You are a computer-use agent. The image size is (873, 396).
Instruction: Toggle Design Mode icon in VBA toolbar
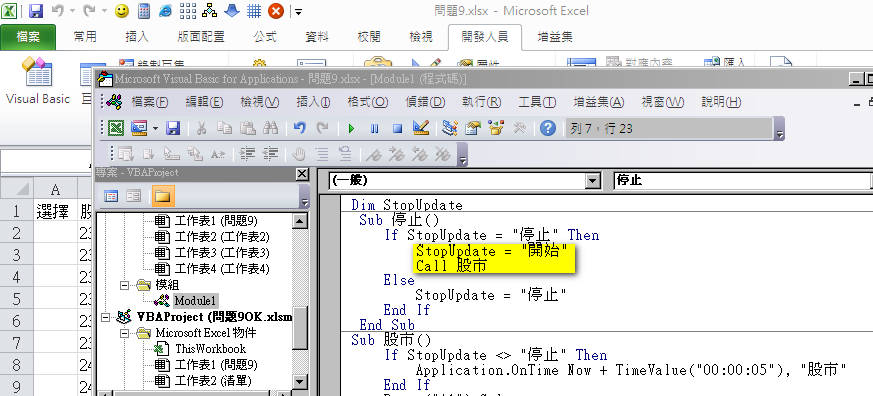tap(420, 129)
